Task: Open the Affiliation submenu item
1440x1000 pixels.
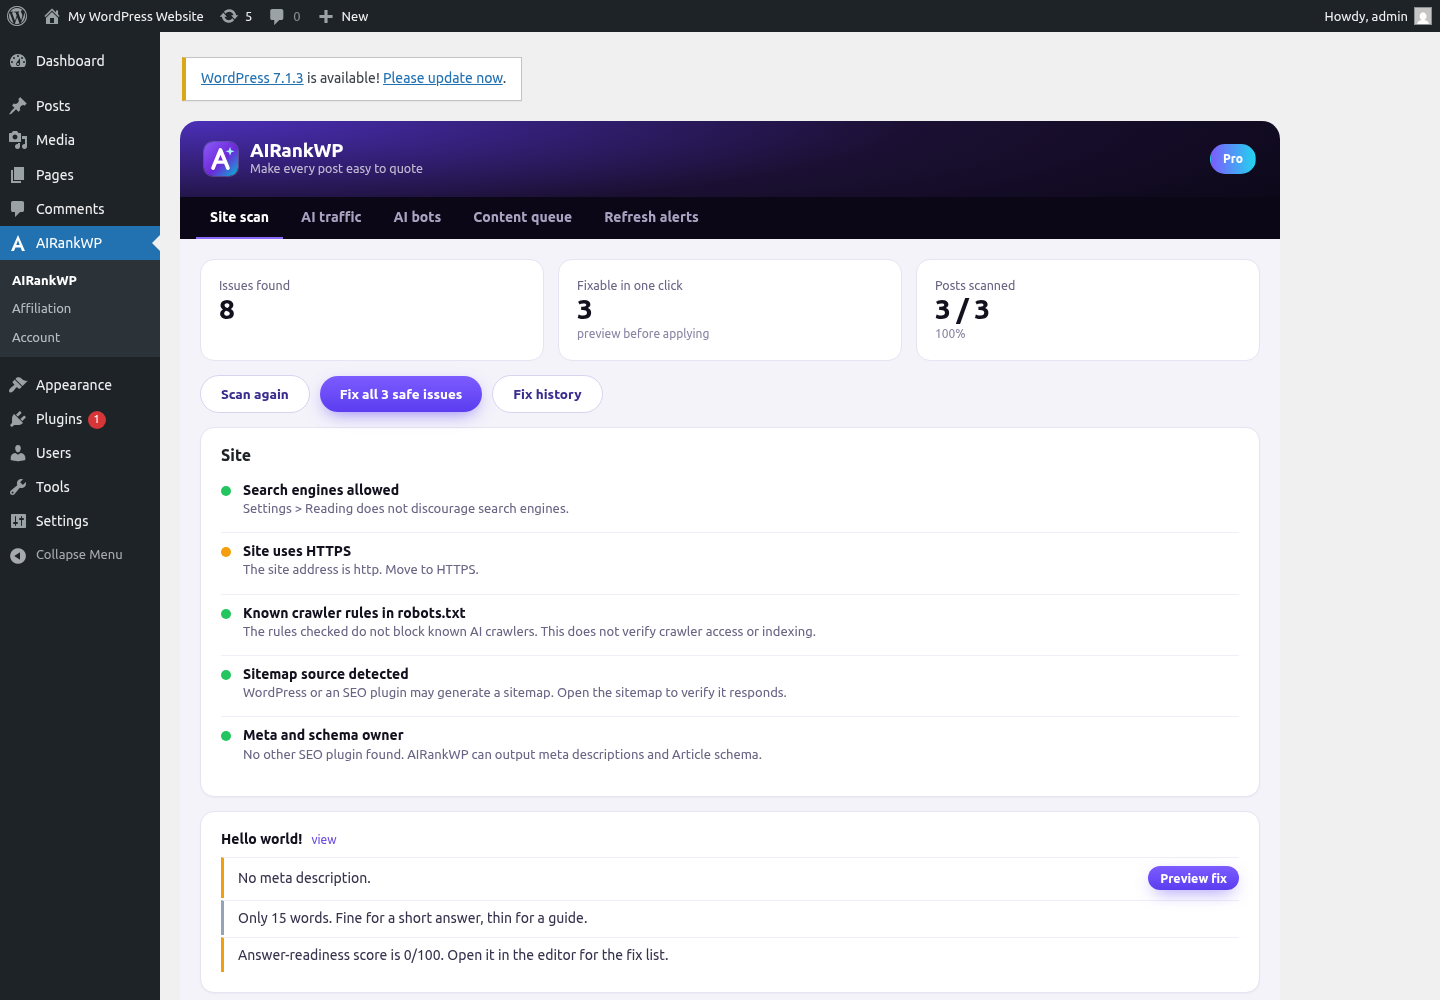Action: pos(42,309)
